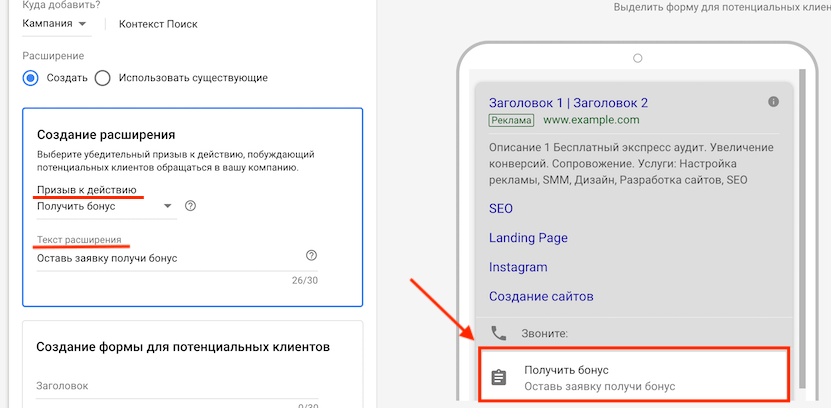Click the Instagram sitelink

click(518, 267)
